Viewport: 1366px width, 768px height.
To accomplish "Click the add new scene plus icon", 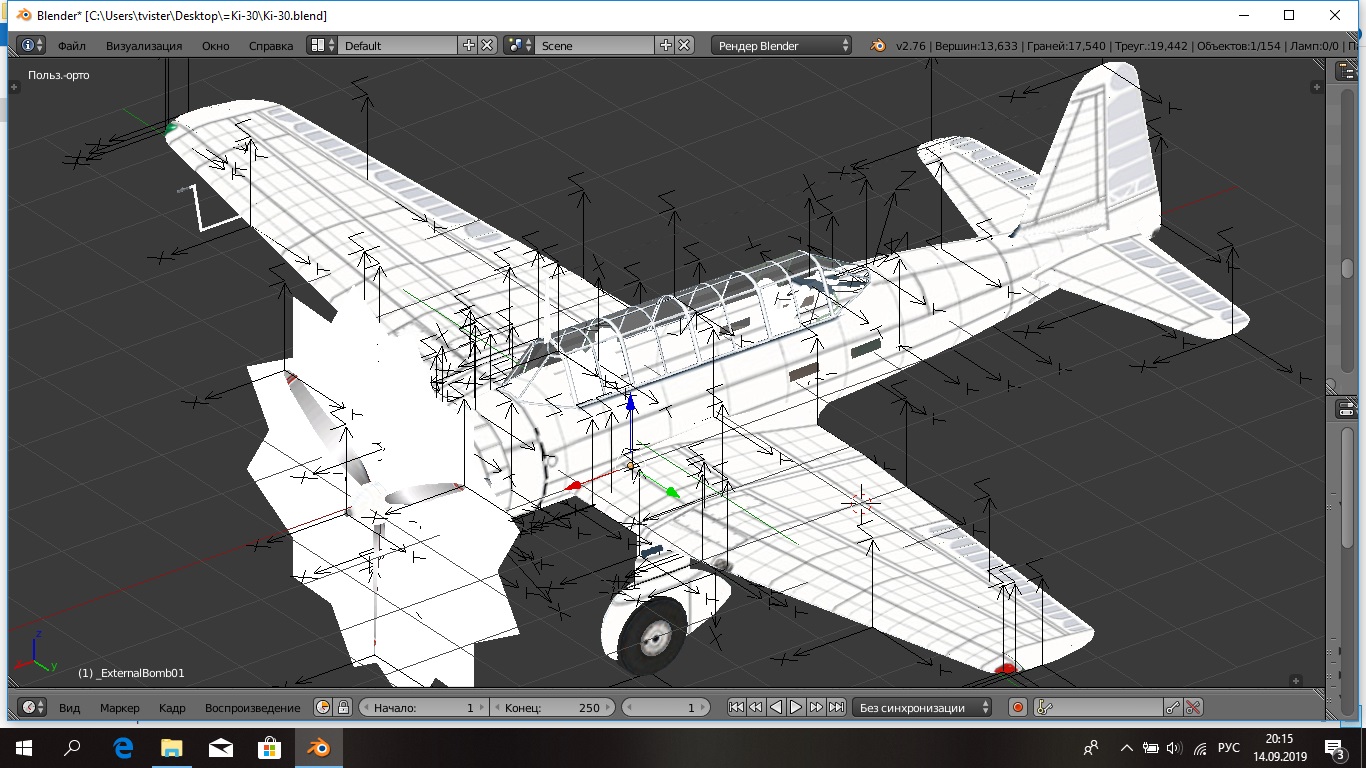I will [x=666, y=45].
